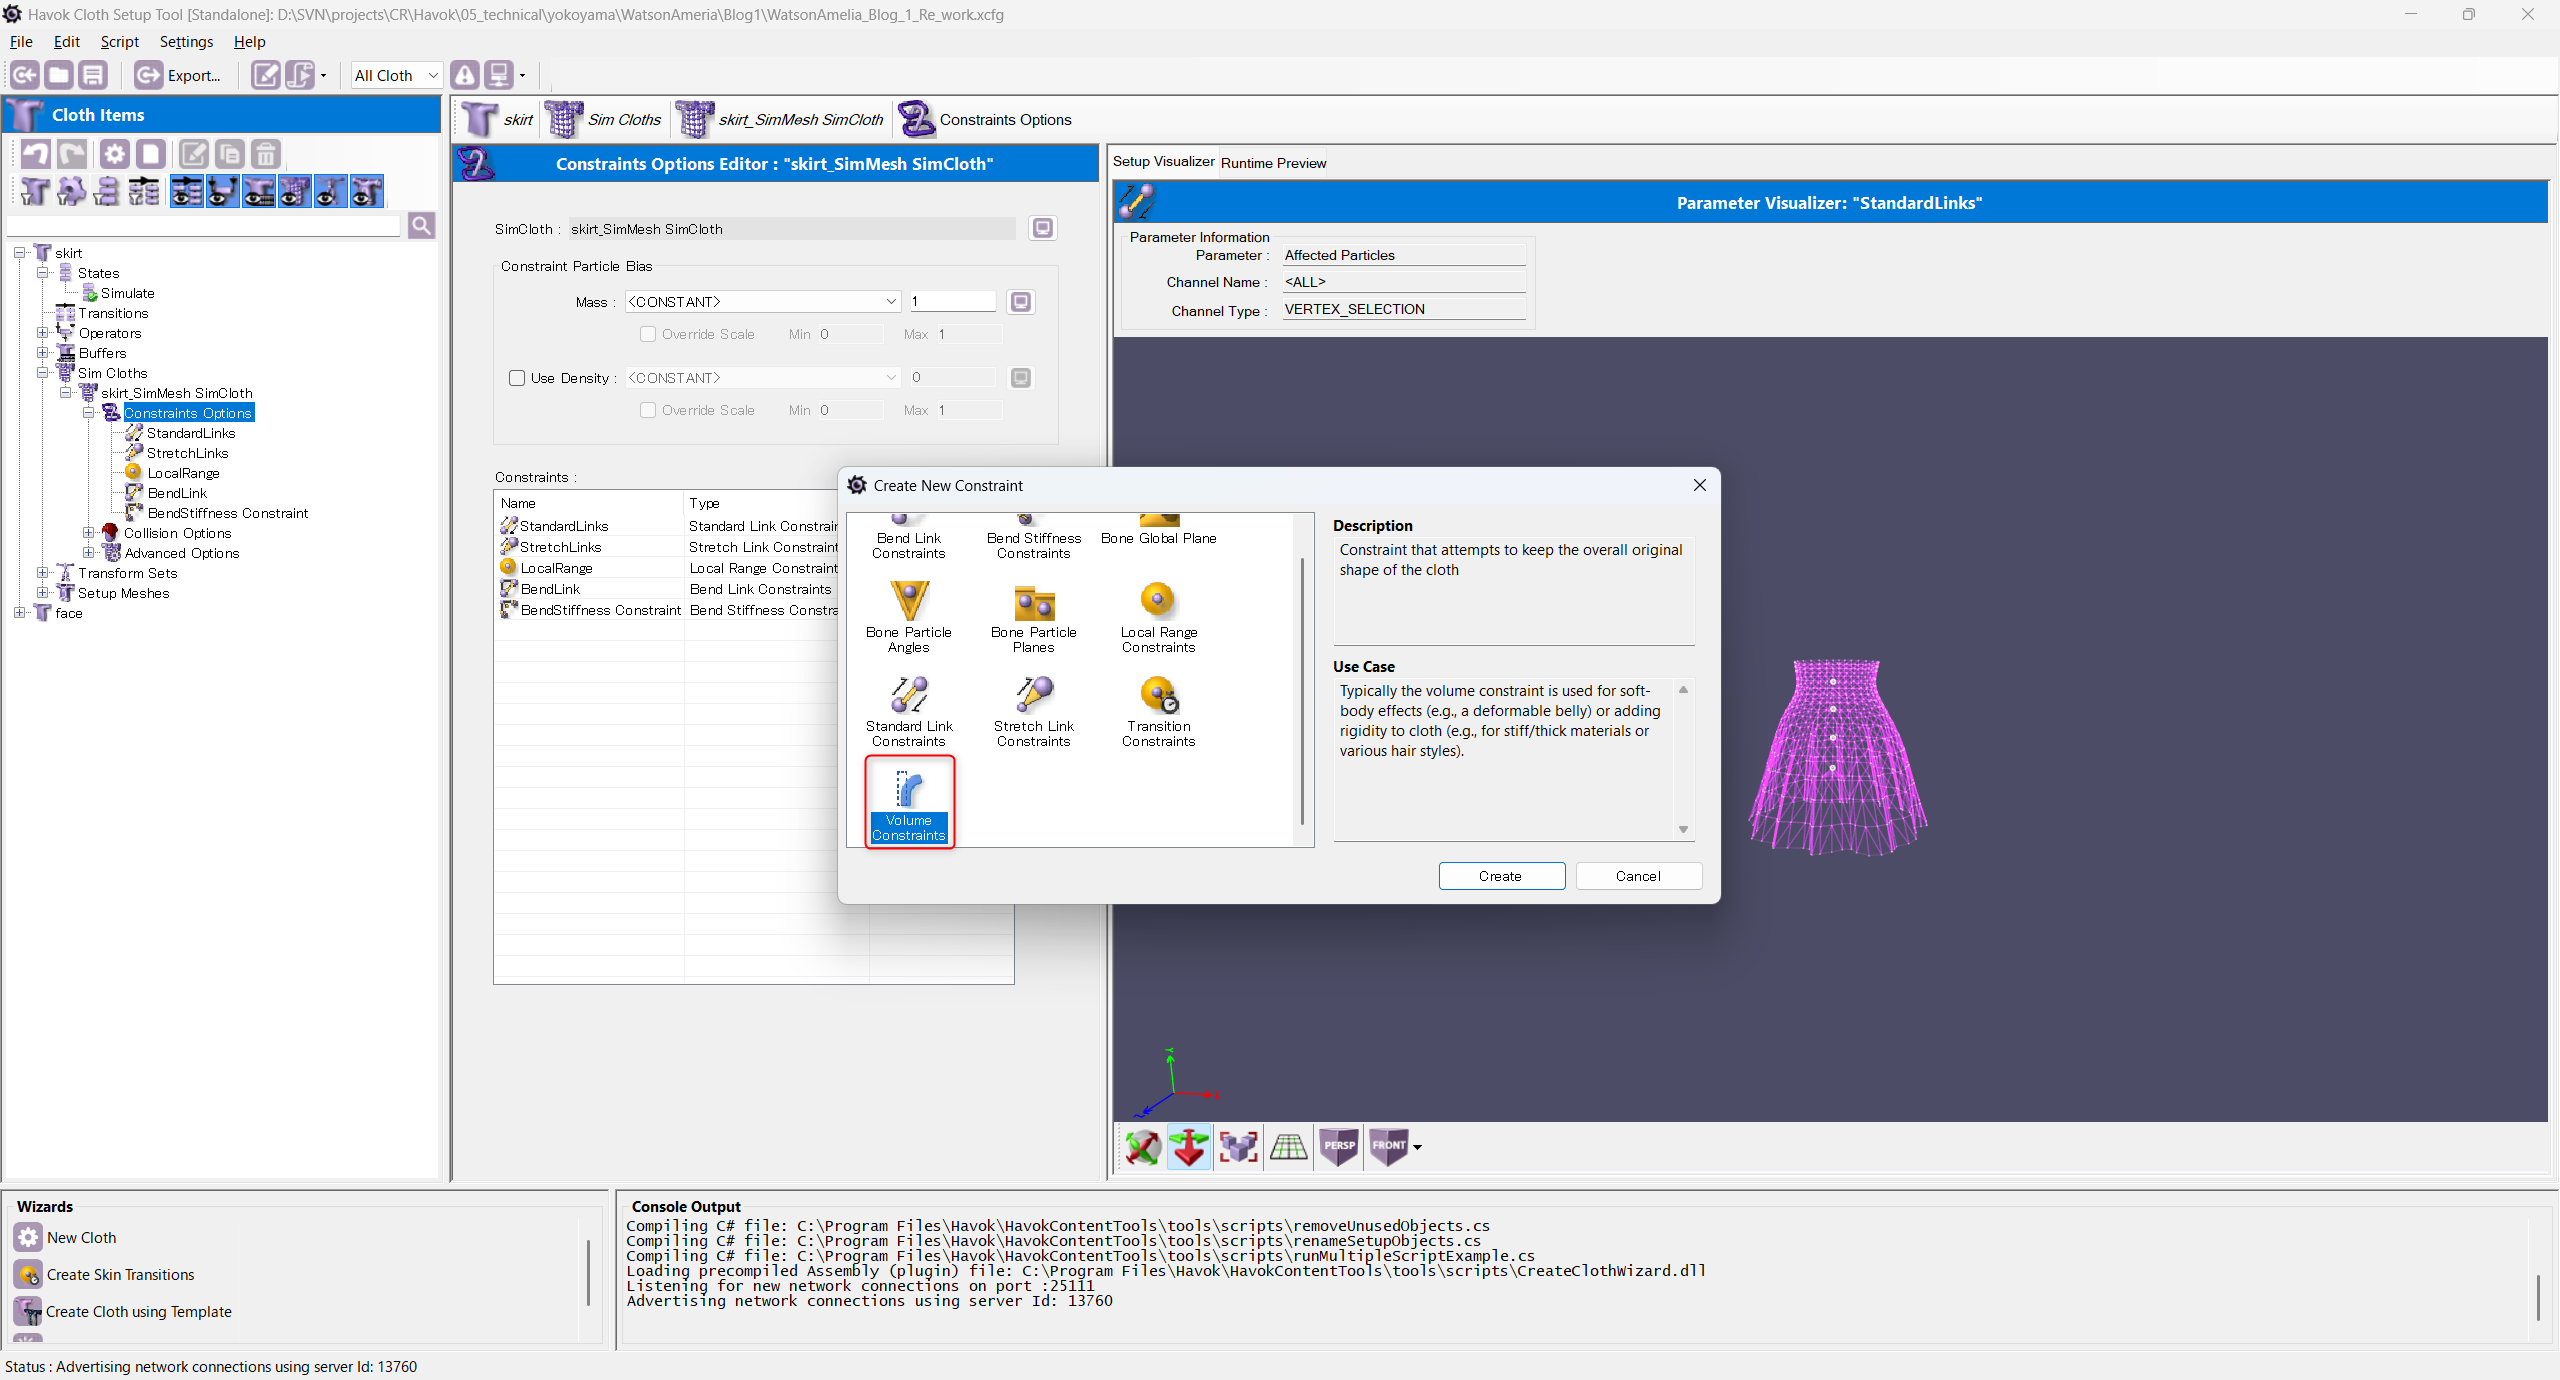2560x1380 pixels.
Task: Open the view orientation arrow next to FRONT
Action: tap(1417, 1147)
